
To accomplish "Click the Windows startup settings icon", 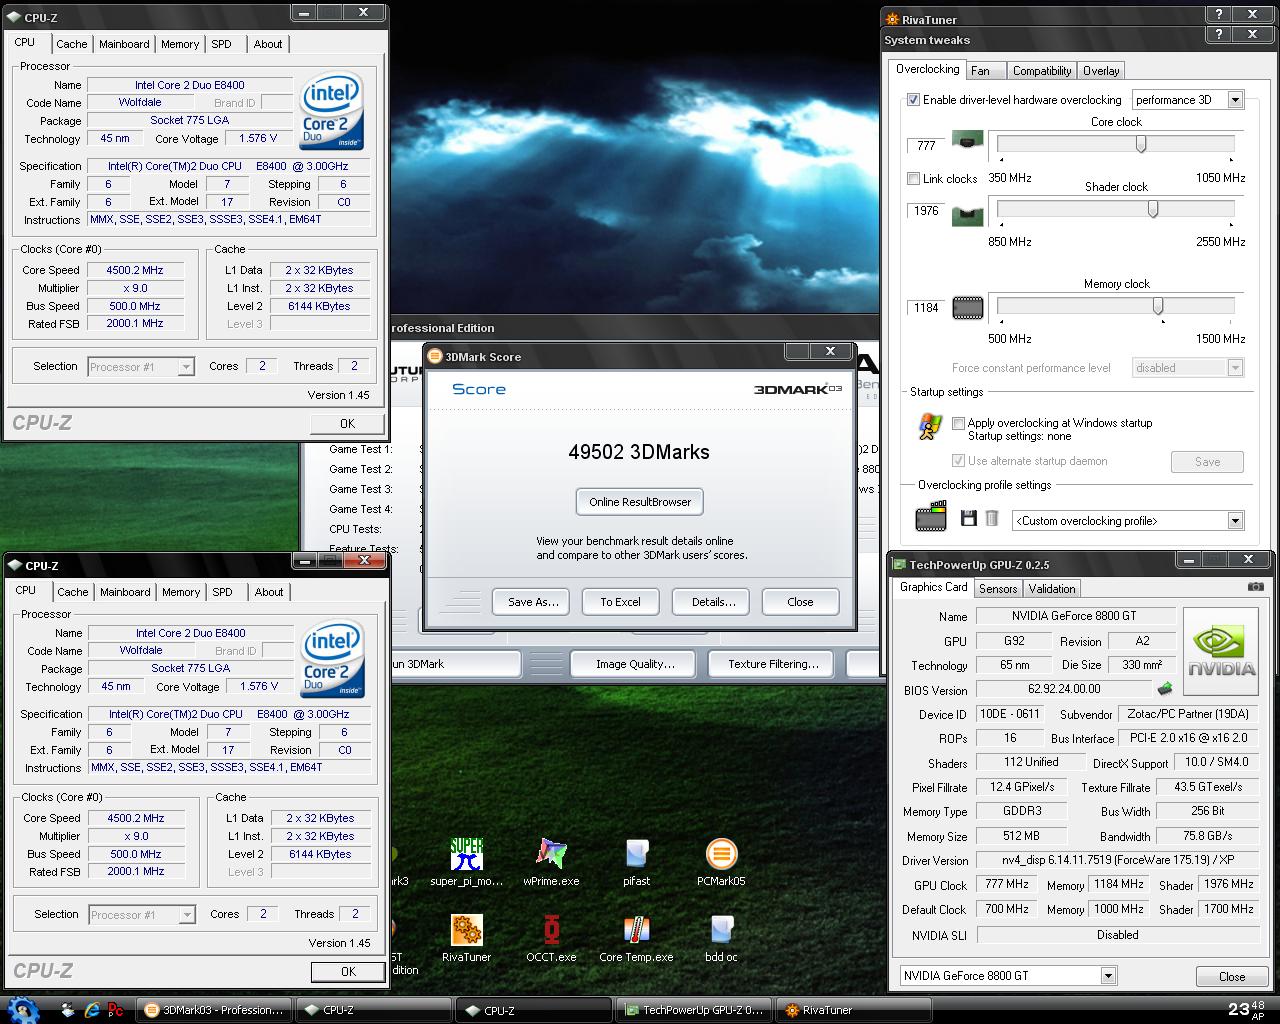I will (x=930, y=427).
